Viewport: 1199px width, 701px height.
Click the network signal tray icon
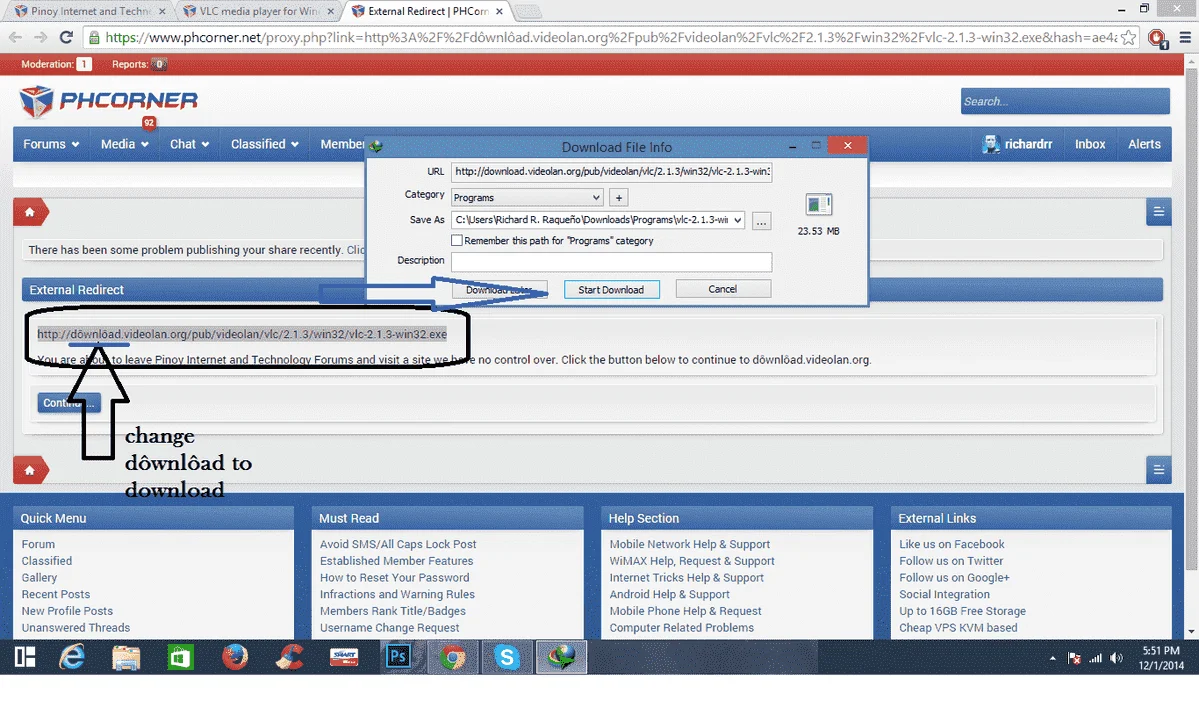coord(1096,658)
